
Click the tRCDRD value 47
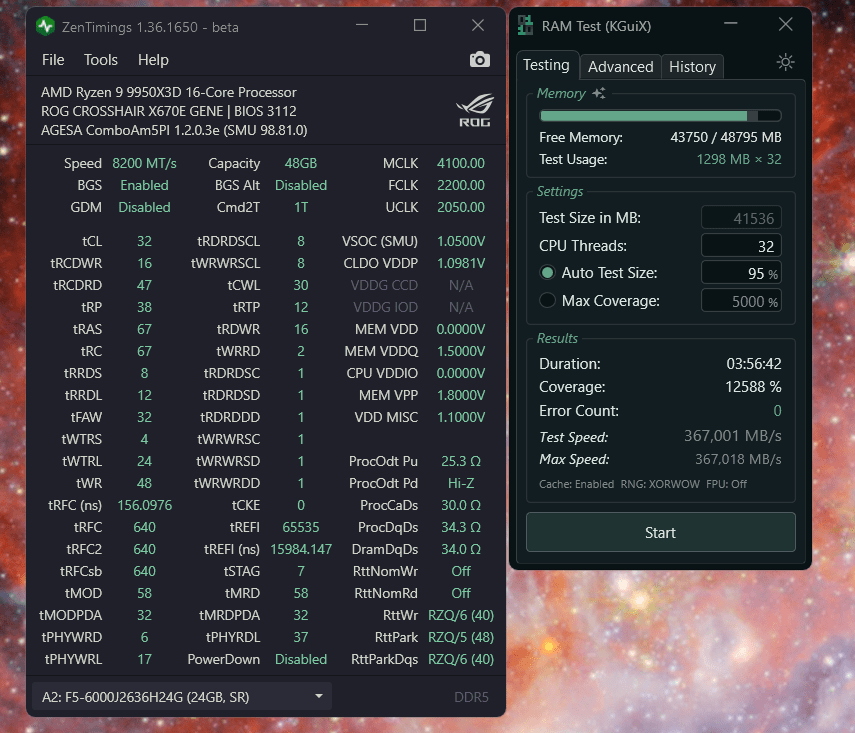(144, 285)
